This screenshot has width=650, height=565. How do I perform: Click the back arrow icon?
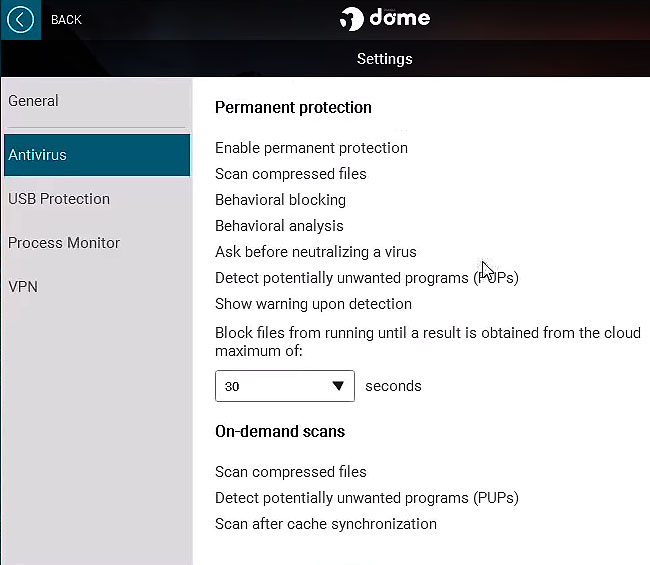[x=20, y=19]
